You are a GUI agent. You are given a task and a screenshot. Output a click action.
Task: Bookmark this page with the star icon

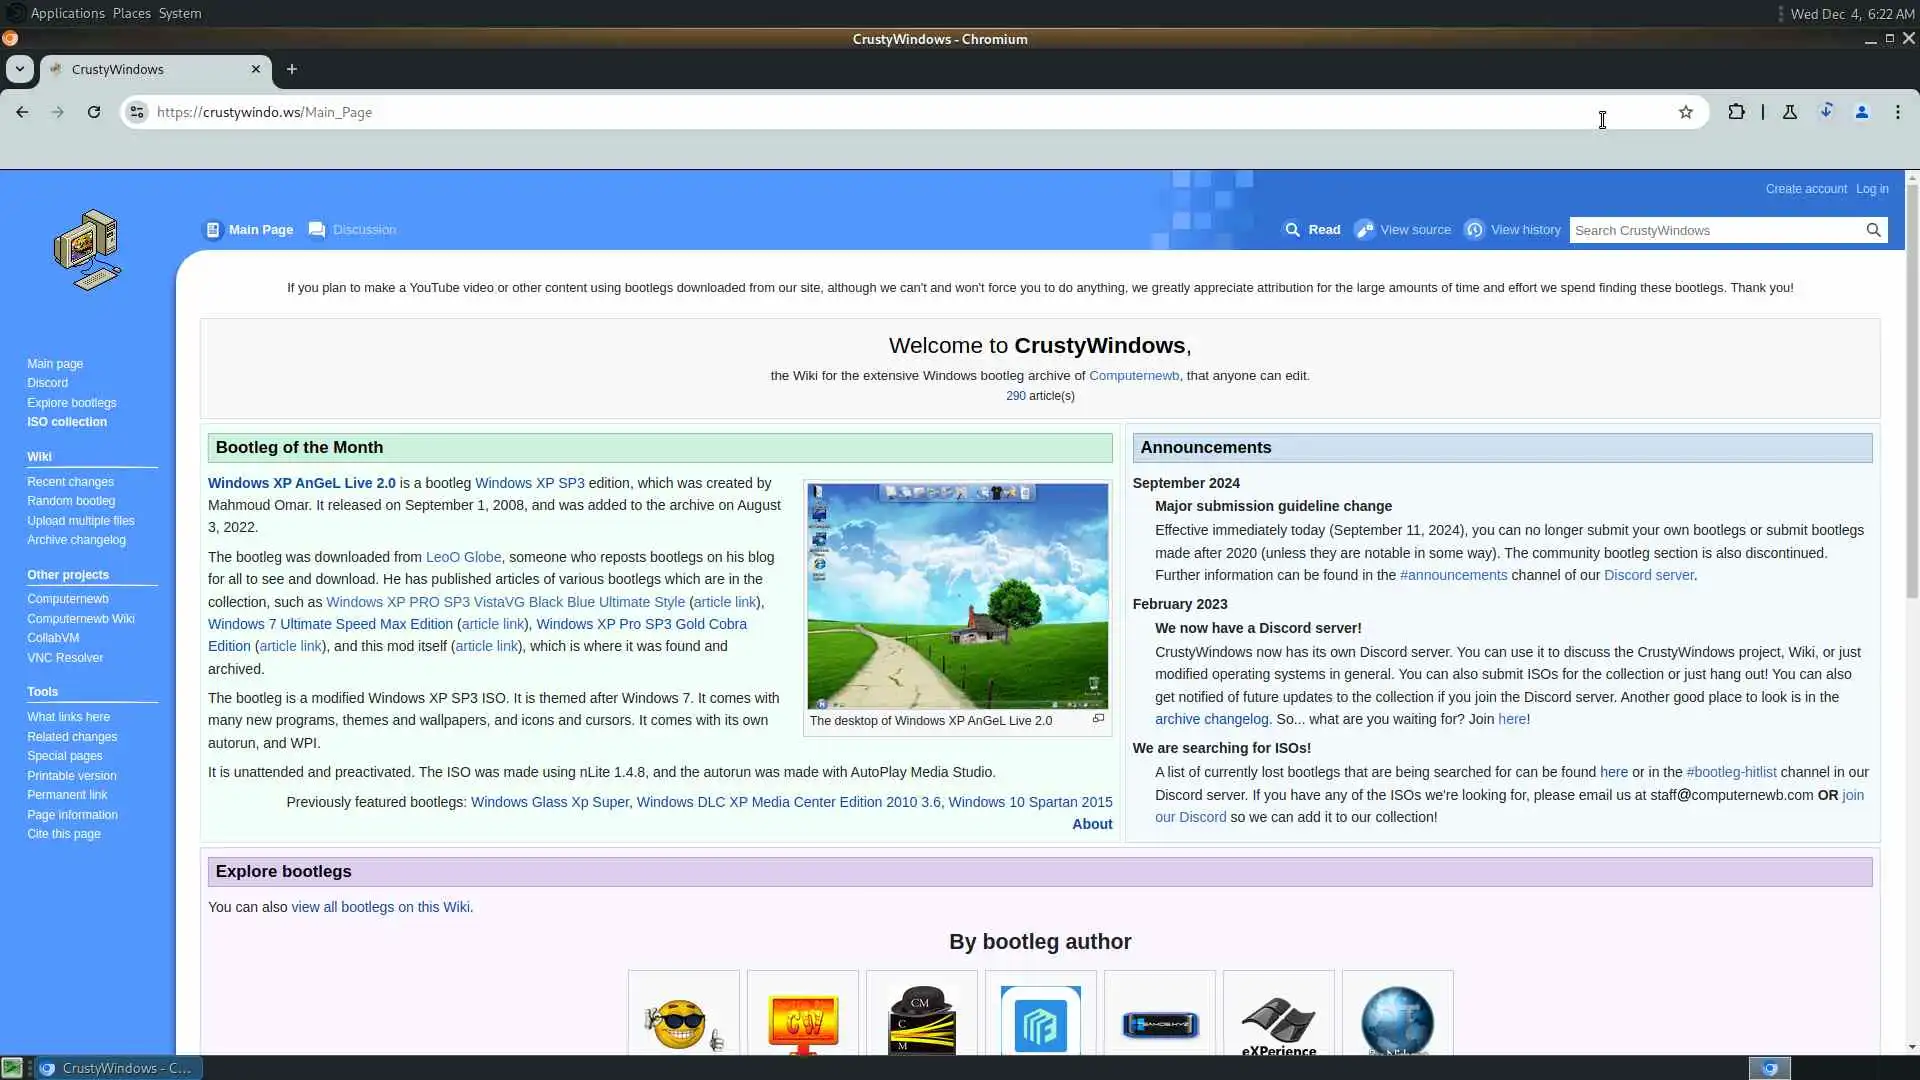1685,112
